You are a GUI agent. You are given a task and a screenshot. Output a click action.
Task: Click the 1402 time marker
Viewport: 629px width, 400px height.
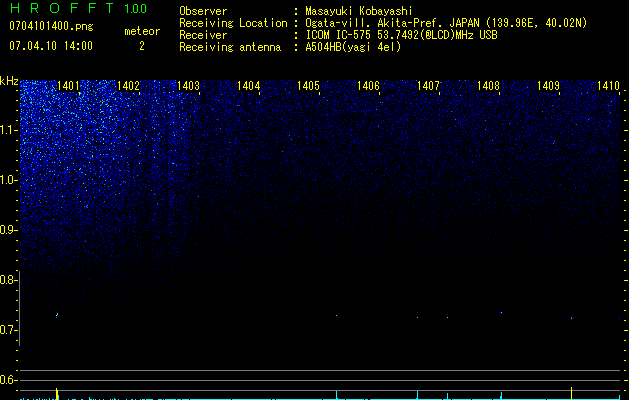coord(128,85)
